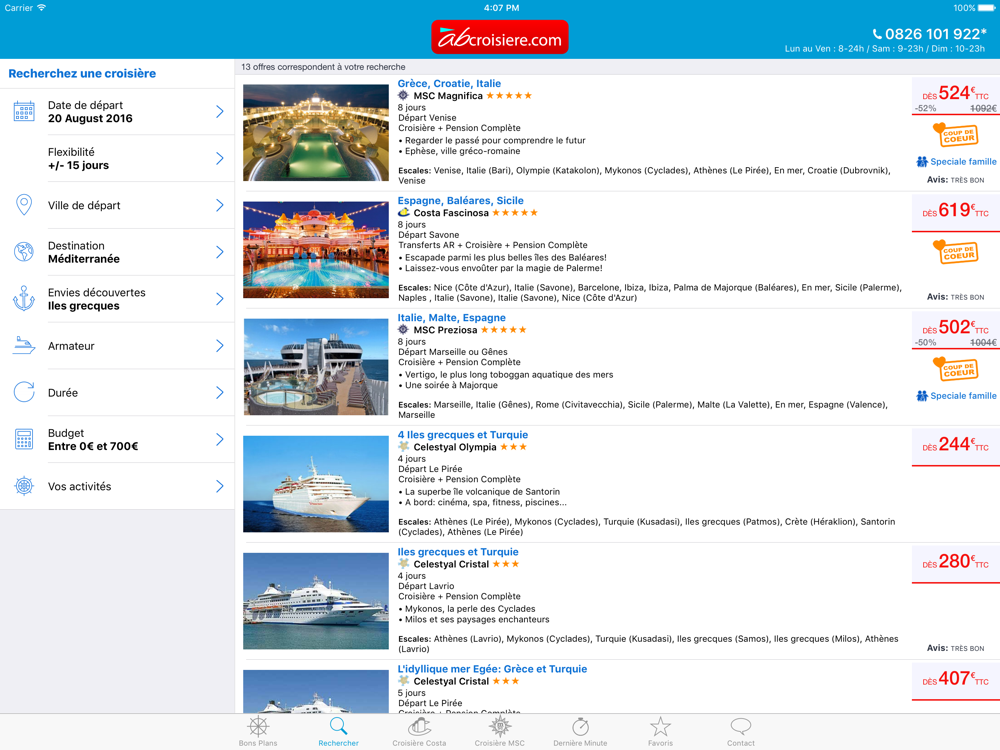Open the Espagne, Baléares, Sicile cruise link
Image resolution: width=1000 pixels, height=750 pixels.
click(x=460, y=200)
